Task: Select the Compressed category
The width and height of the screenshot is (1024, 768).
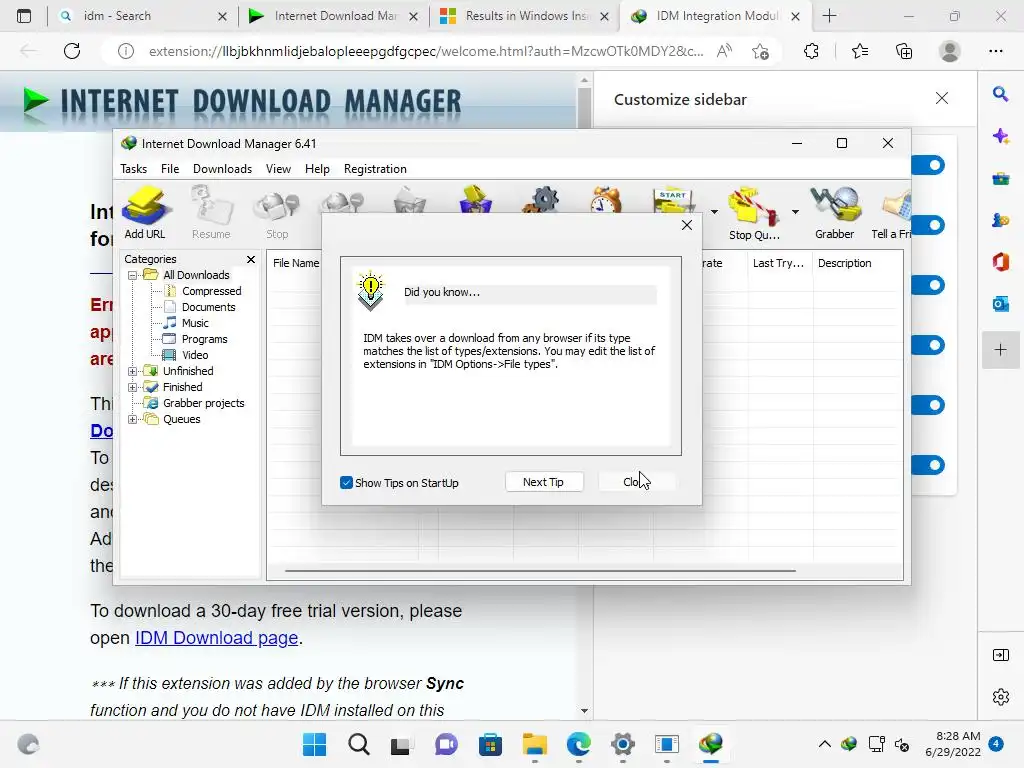Action: tap(211, 291)
